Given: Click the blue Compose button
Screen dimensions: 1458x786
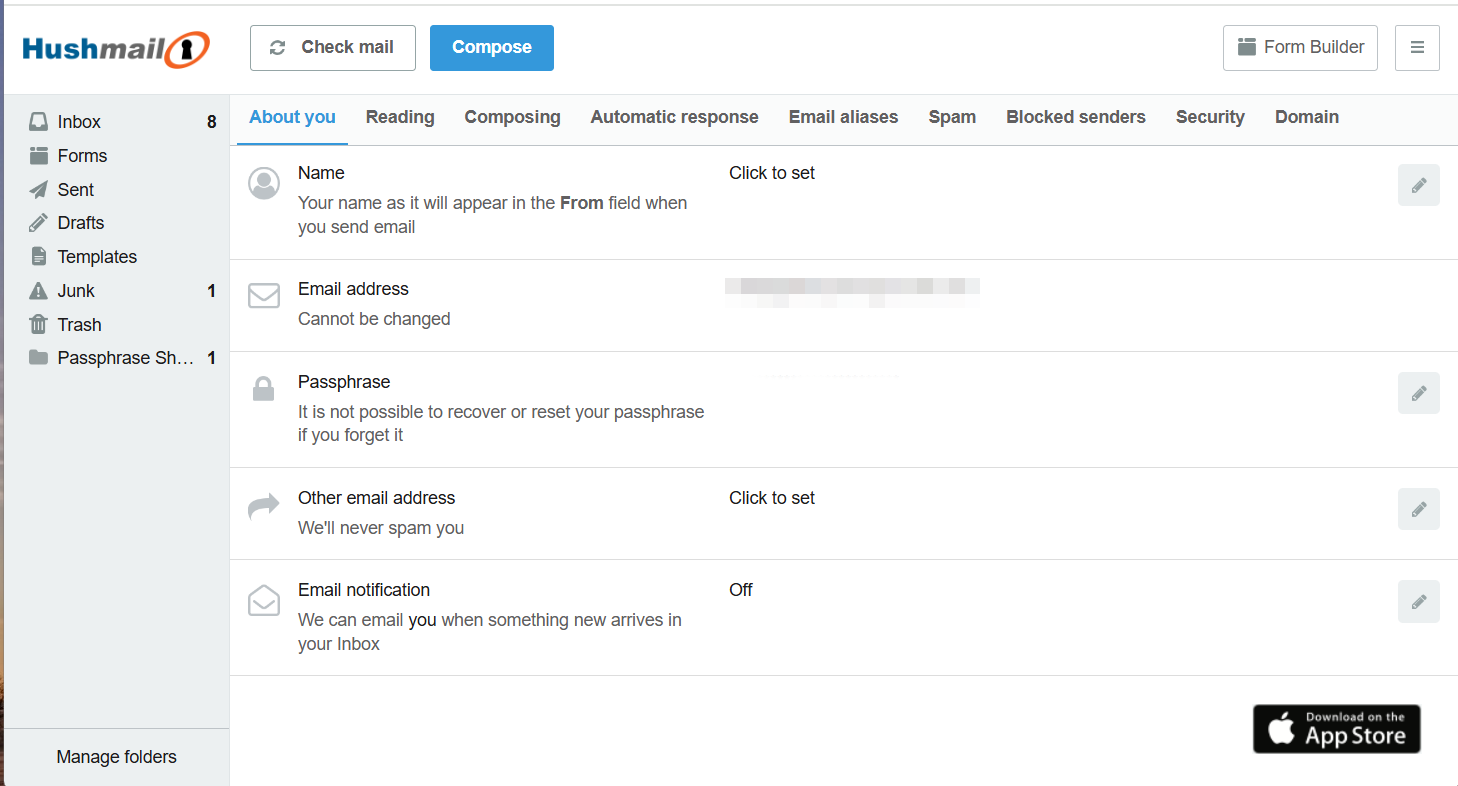Looking at the screenshot, I should (492, 48).
